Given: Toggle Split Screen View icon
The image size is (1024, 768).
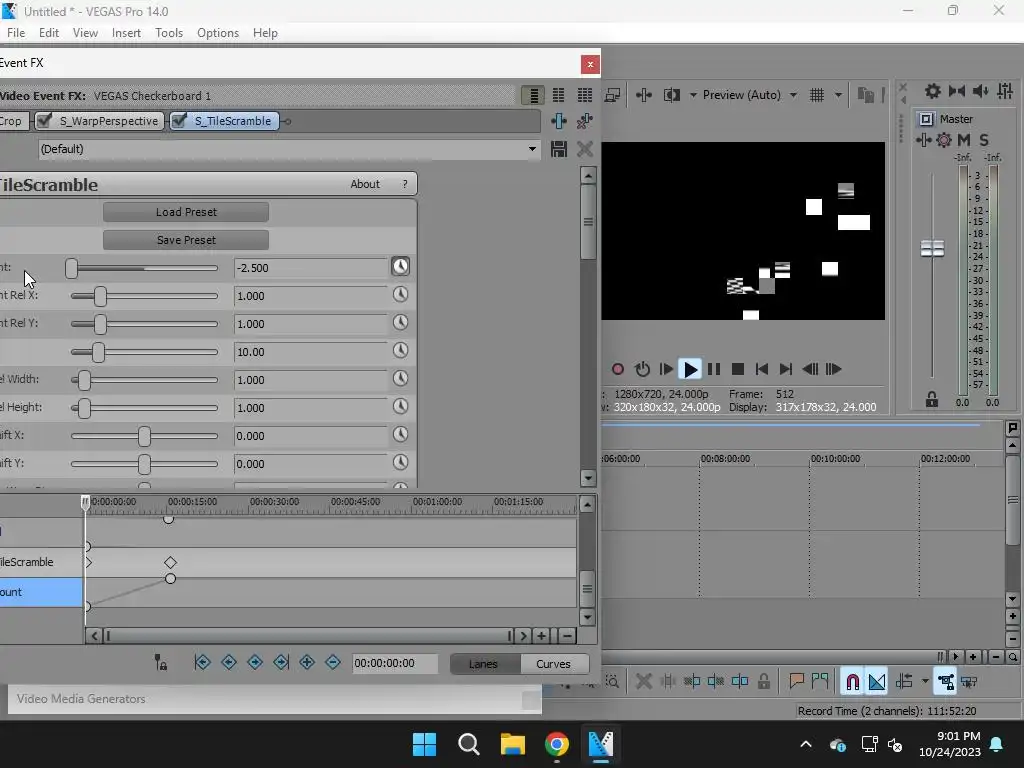Looking at the screenshot, I should tap(671, 95).
